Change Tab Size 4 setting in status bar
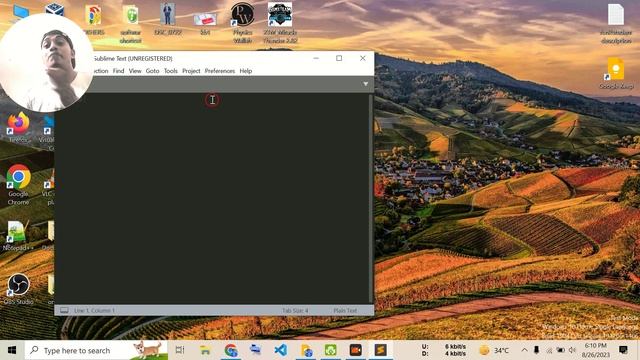This screenshot has height=360, width=640. click(295, 311)
